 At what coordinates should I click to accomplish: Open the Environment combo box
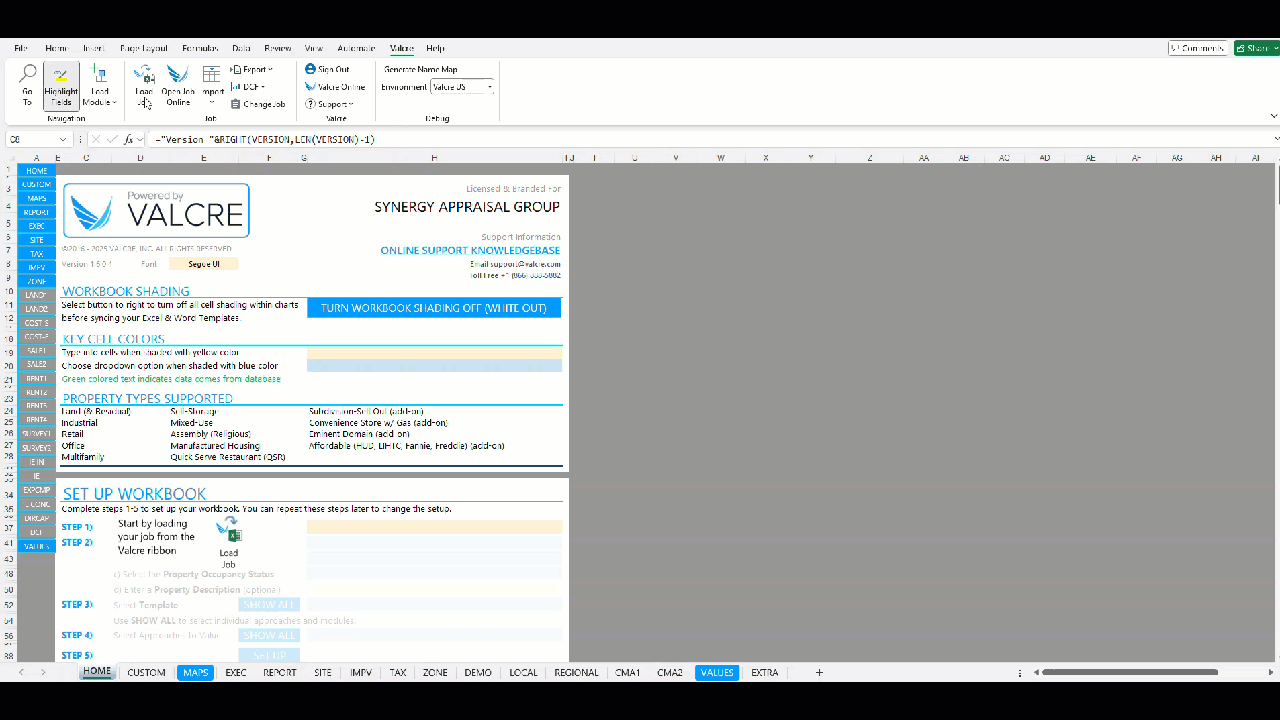tap(462, 87)
